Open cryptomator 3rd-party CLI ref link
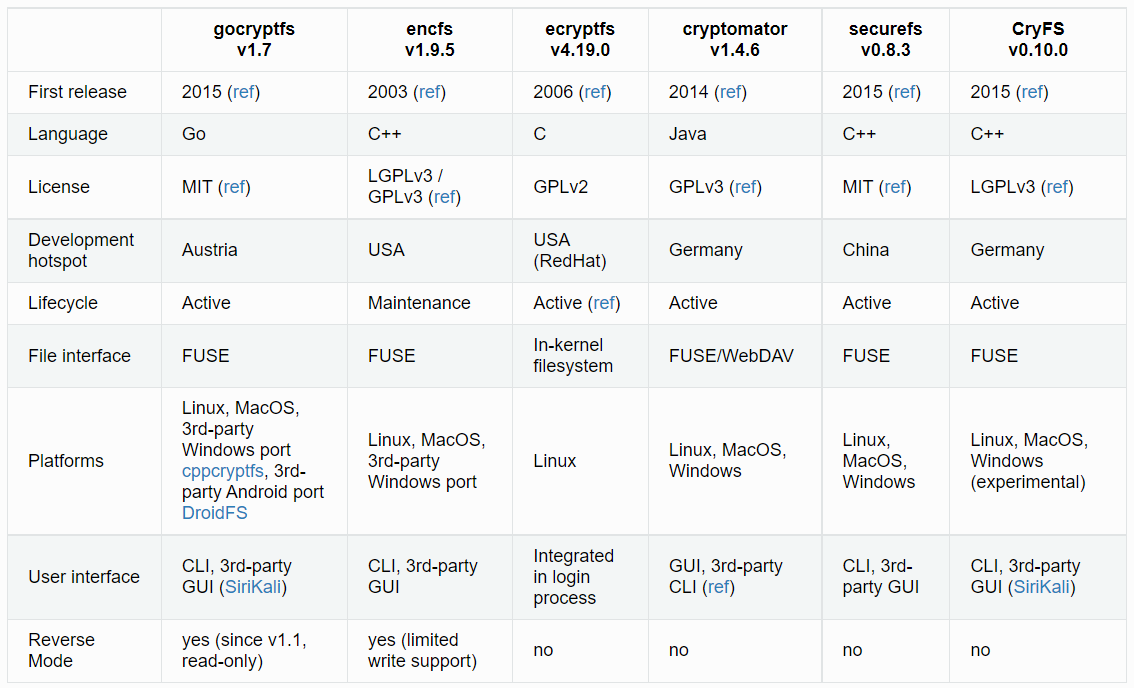1134x688 pixels. point(718,587)
